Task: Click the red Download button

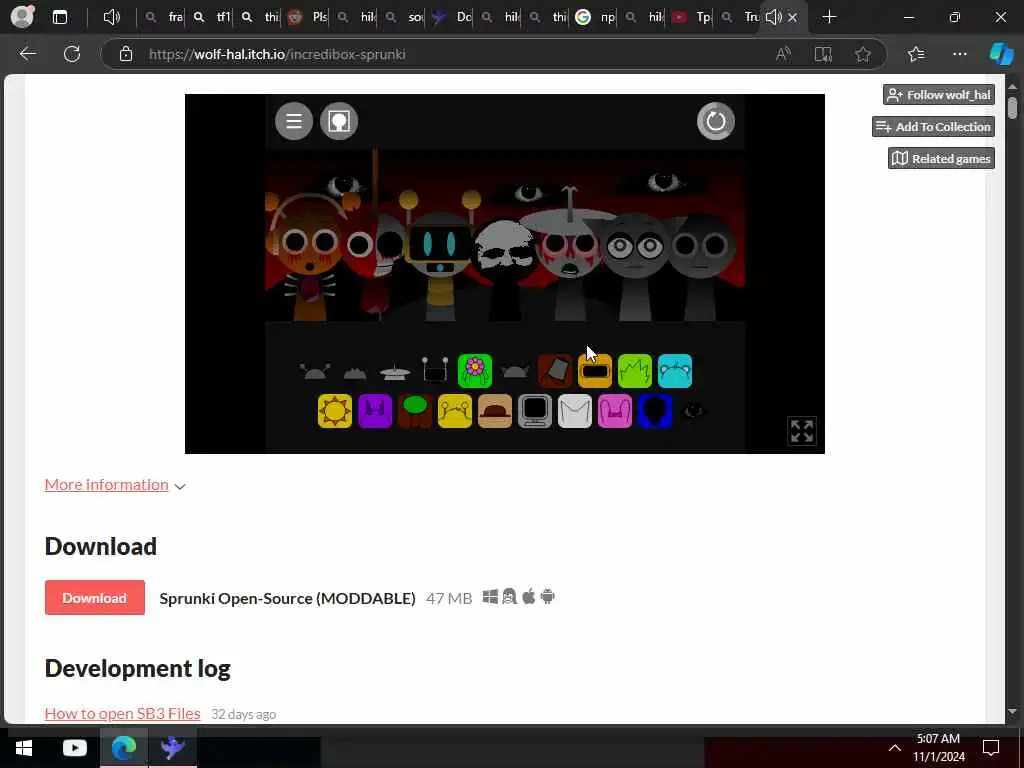Action: (x=95, y=598)
